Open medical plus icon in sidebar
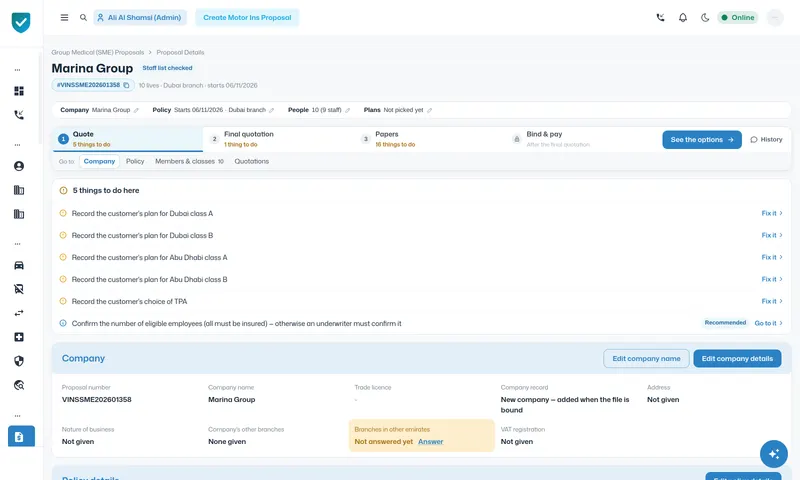800x480 pixels. [x=19, y=337]
